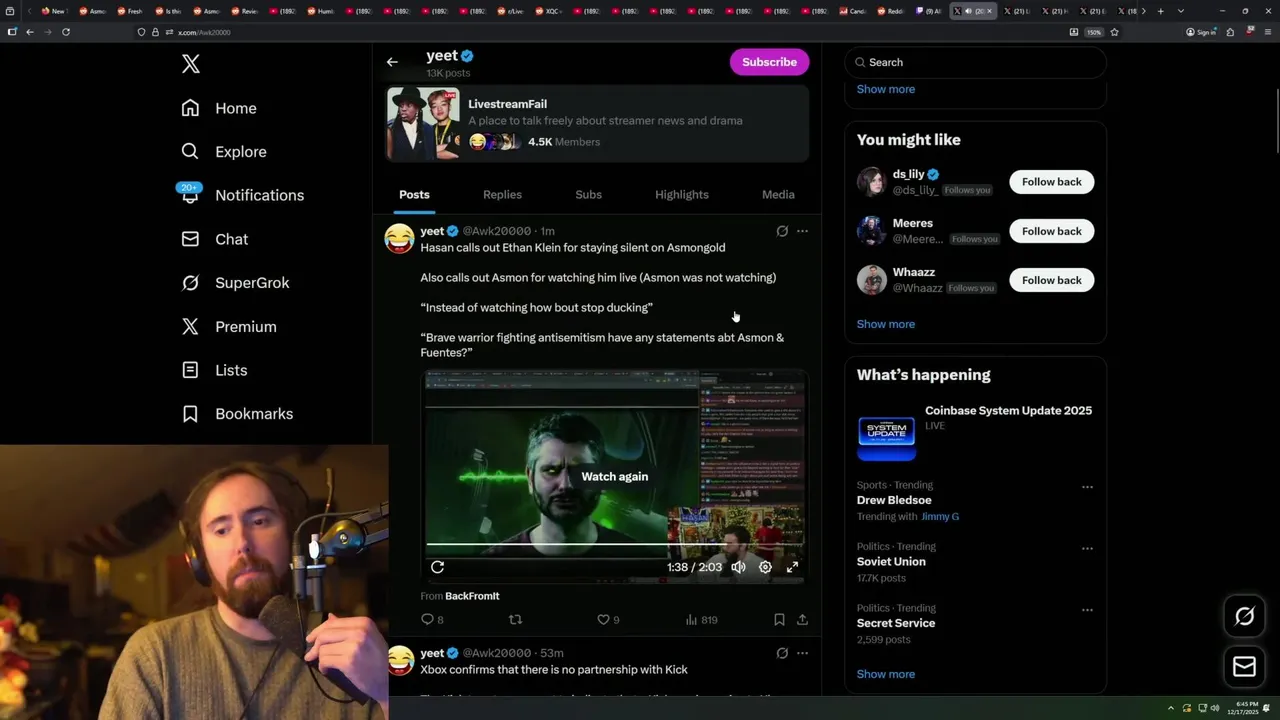The height and width of the screenshot is (720, 1280).
Task: Open Coinbase System Update 2025 live event
Action: pyautogui.click(x=975, y=431)
